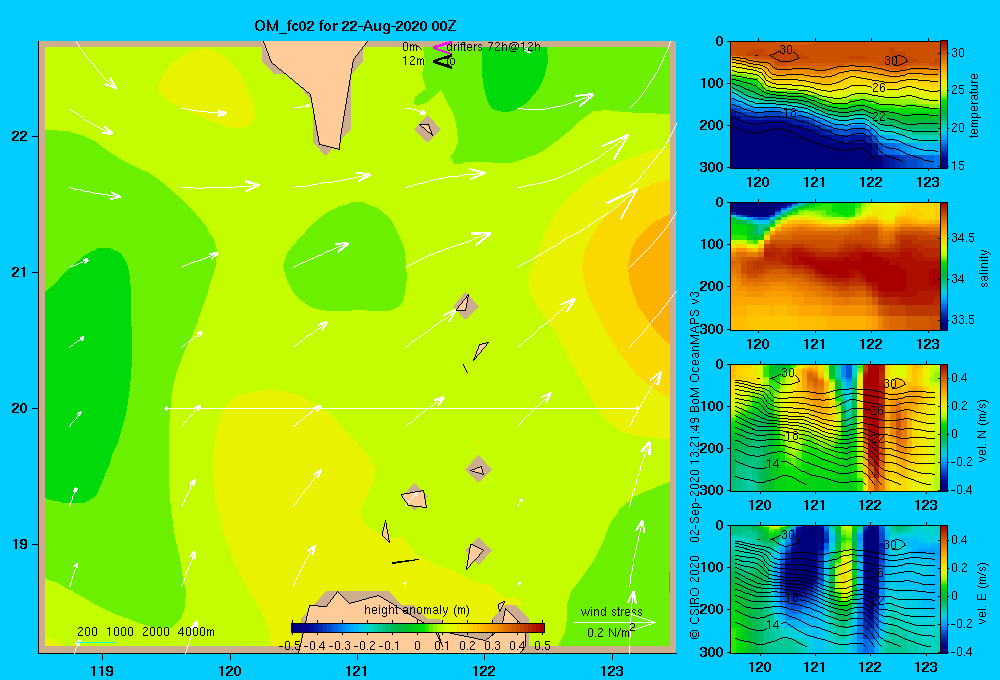The height and width of the screenshot is (680, 1000).
Task: Click the 'height anomaly (m)' label
Action: 416,610
